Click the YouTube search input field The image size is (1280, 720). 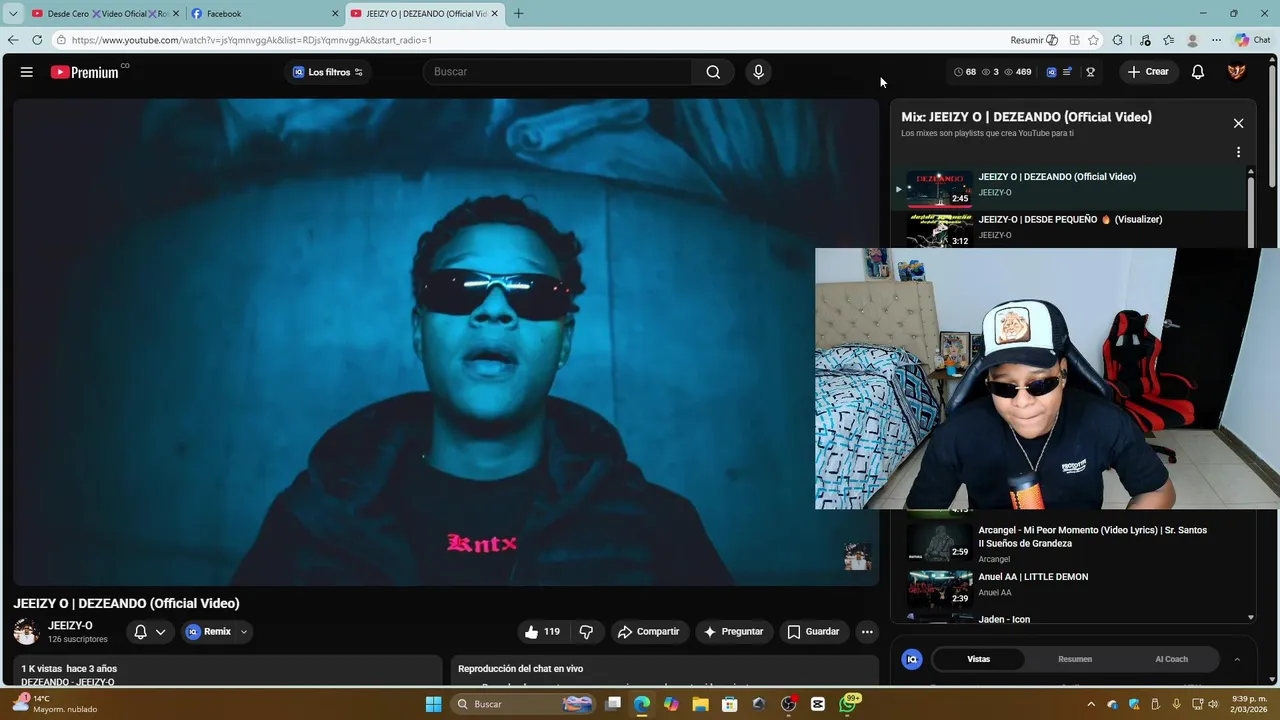(x=558, y=72)
